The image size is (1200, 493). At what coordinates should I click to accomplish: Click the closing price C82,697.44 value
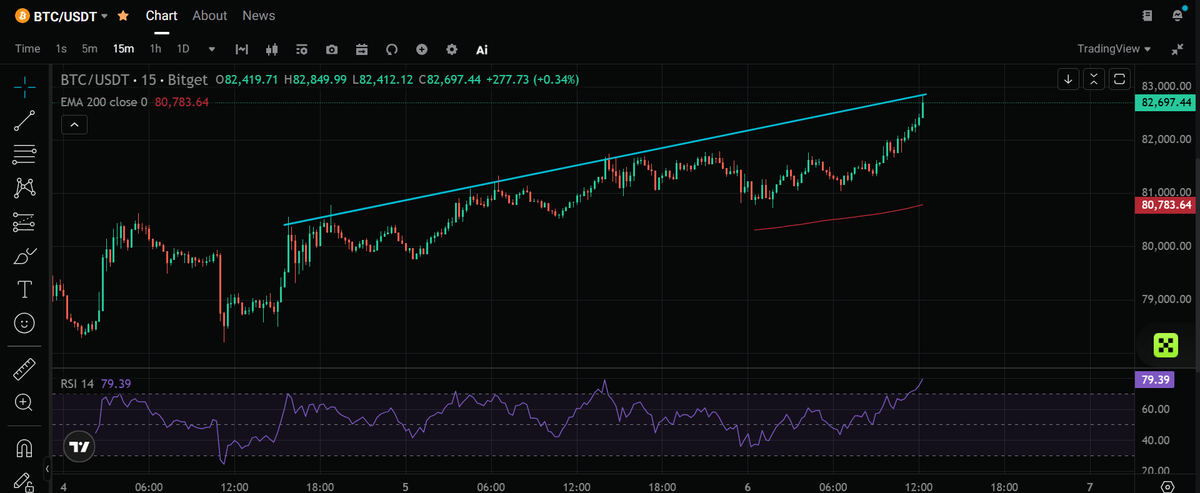tap(450, 79)
